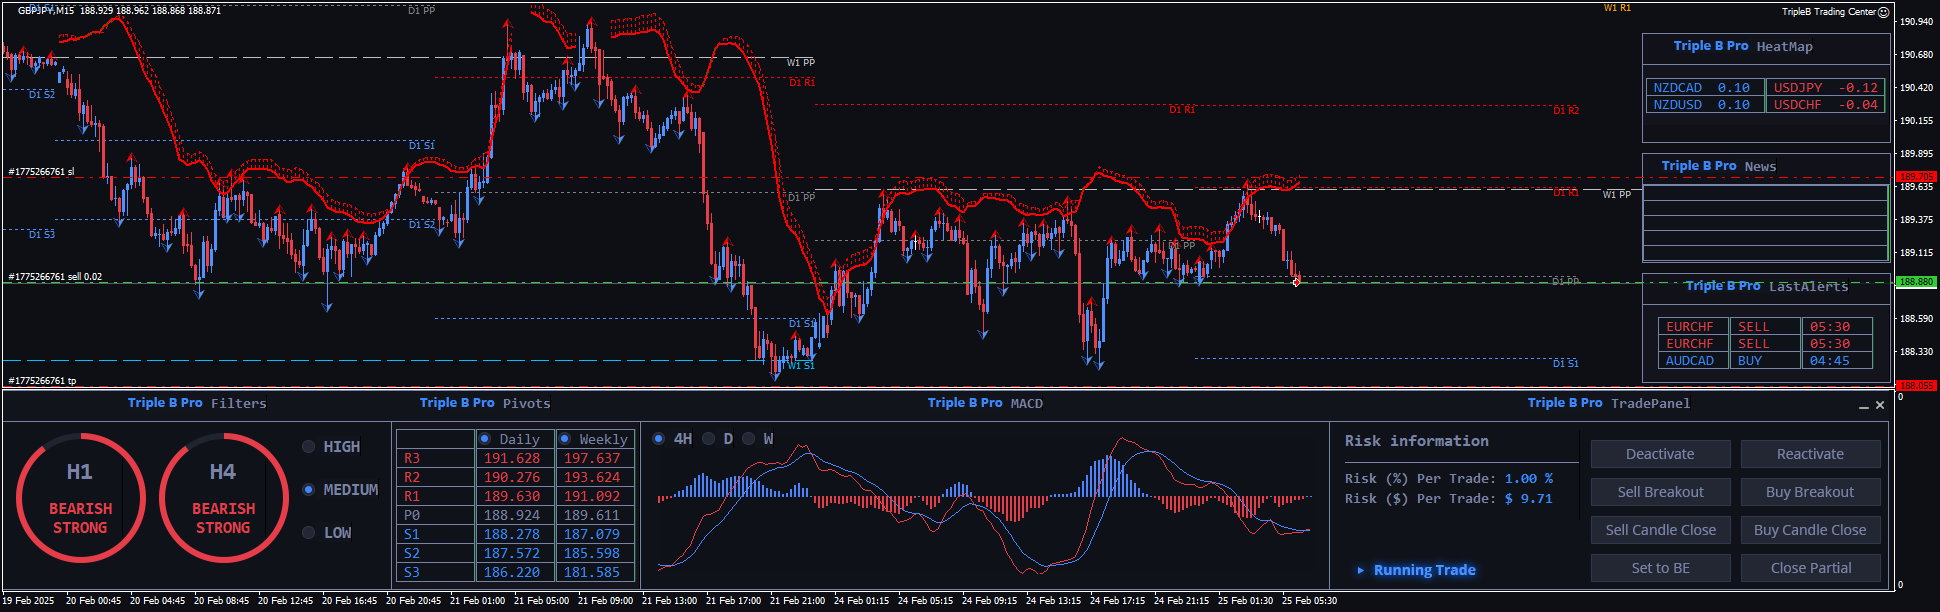Minimize the TradePanel with the dash icon
The height and width of the screenshot is (612, 1940).
(1864, 406)
